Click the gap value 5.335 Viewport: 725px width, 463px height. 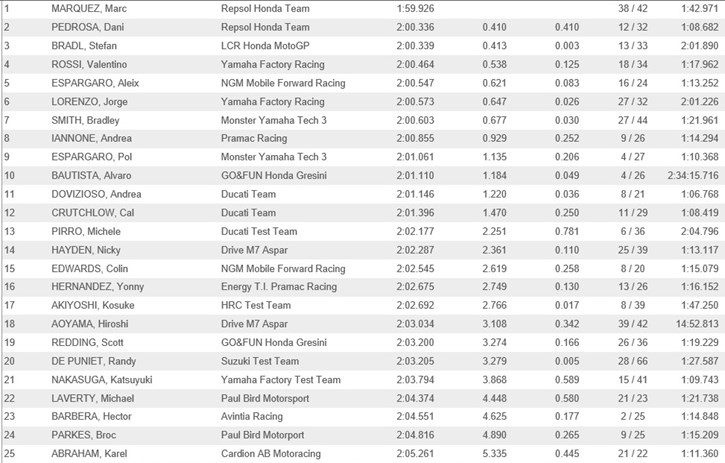[x=494, y=454]
